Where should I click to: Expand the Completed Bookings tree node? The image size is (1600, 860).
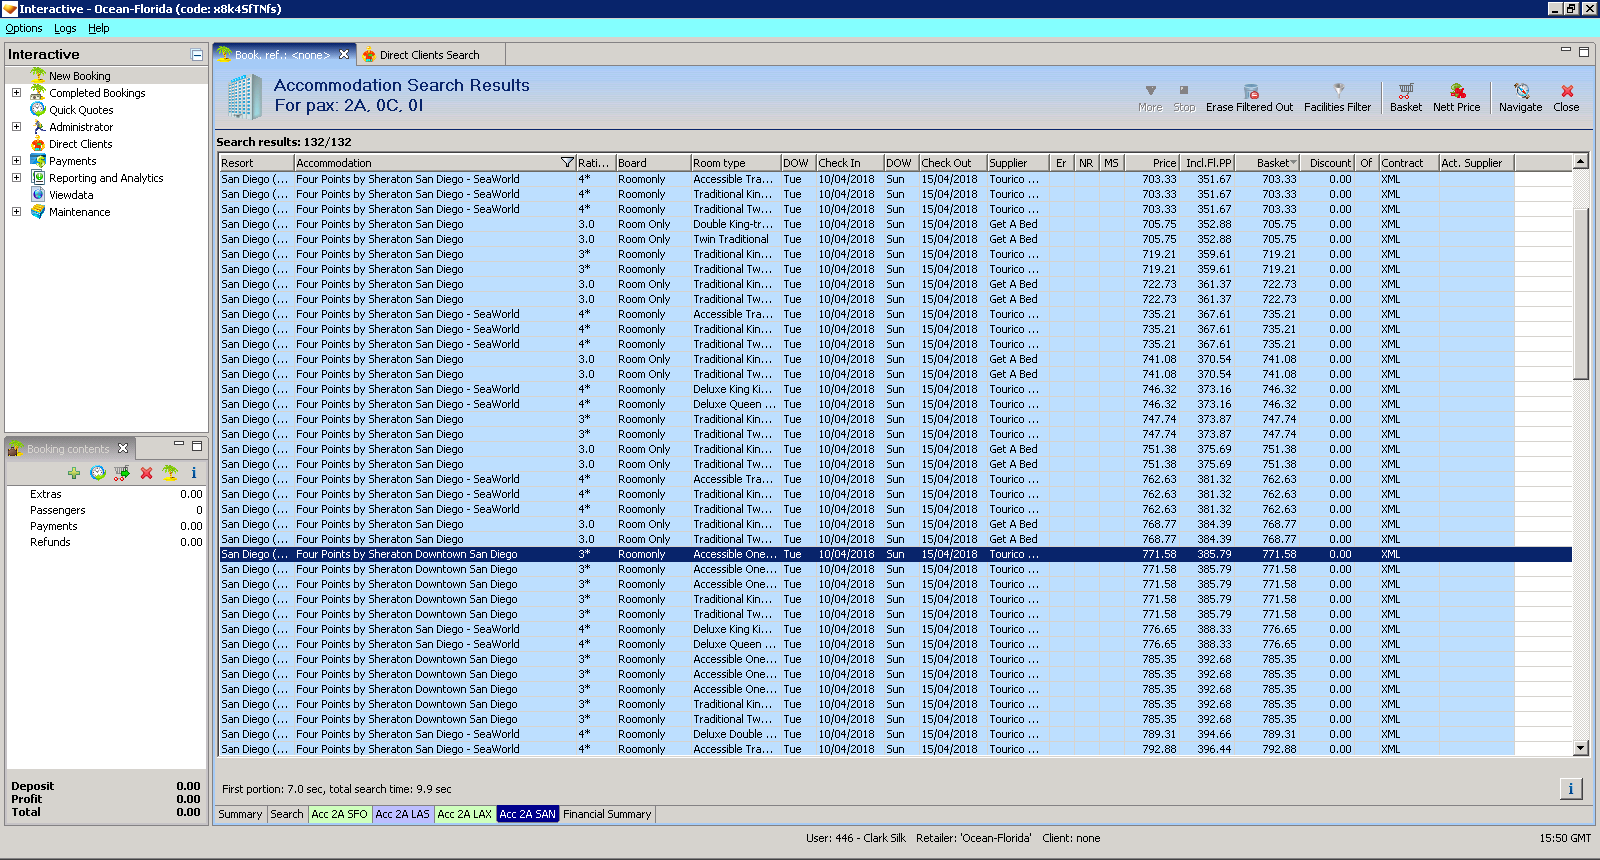click(x=16, y=93)
